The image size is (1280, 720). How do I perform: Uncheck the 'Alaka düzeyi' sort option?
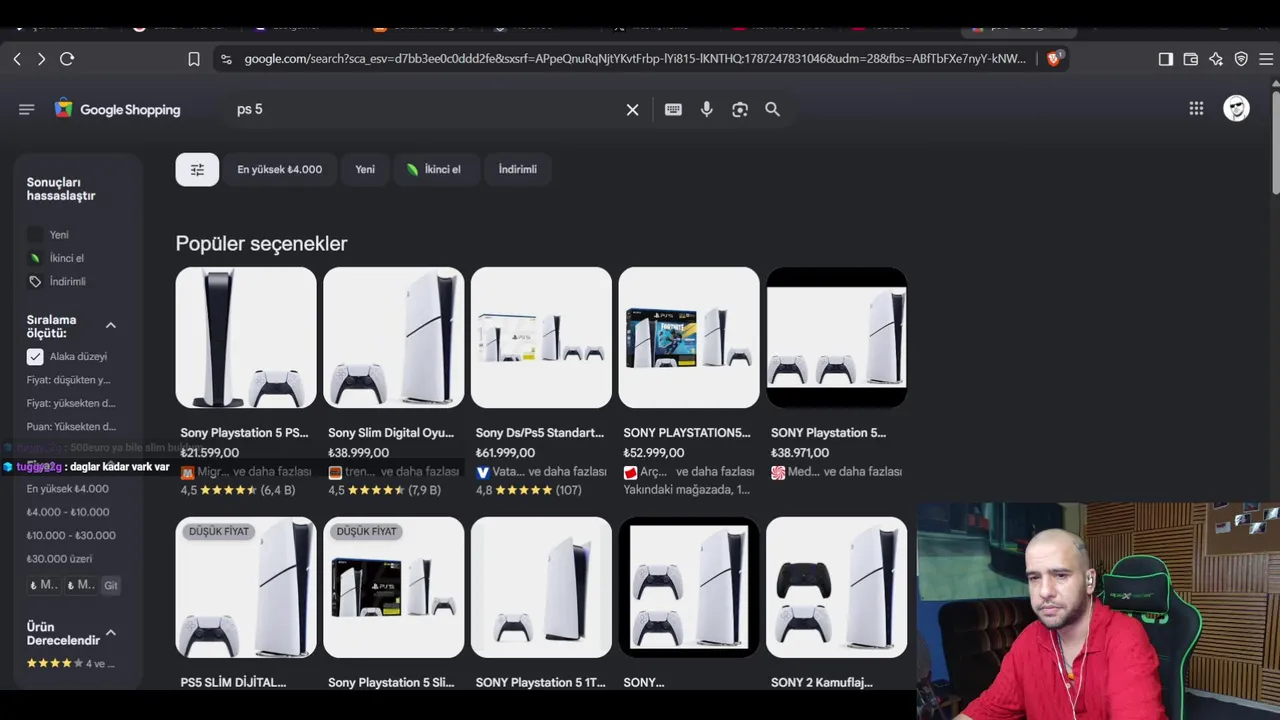pos(35,357)
